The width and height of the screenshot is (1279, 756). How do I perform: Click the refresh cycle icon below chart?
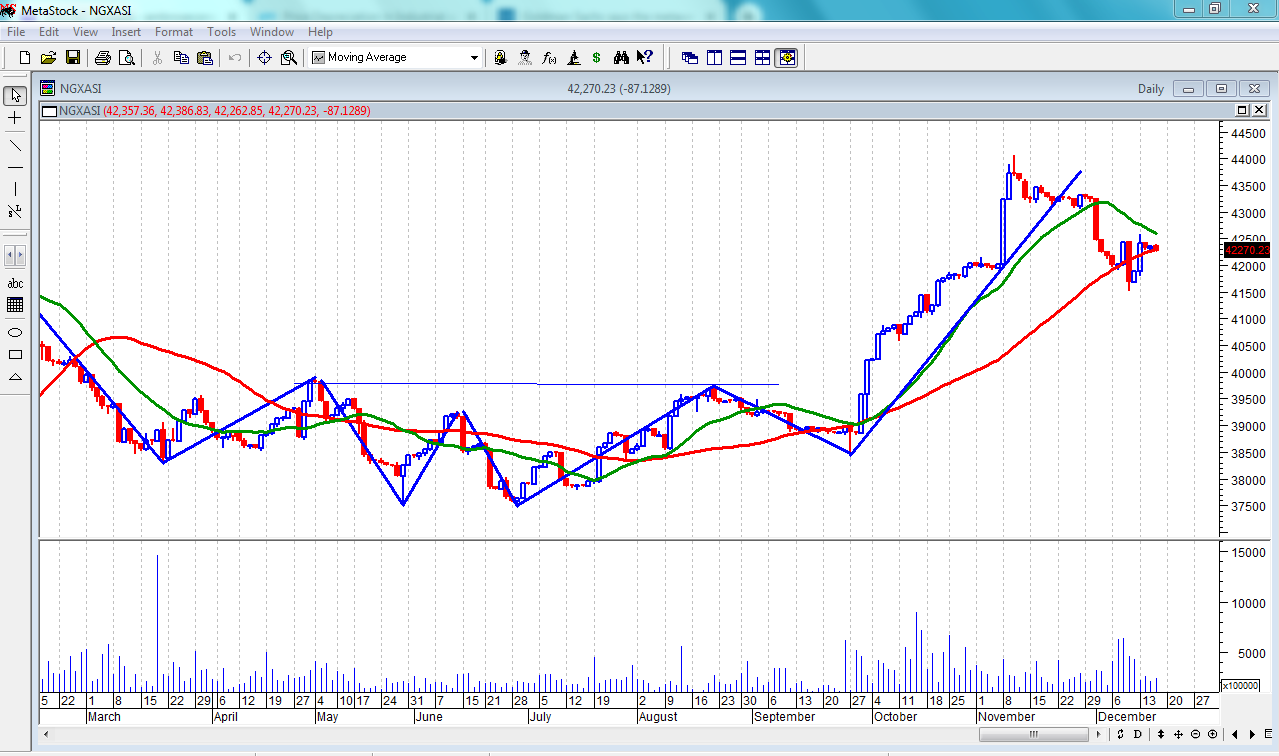pyautogui.click(x=1121, y=734)
